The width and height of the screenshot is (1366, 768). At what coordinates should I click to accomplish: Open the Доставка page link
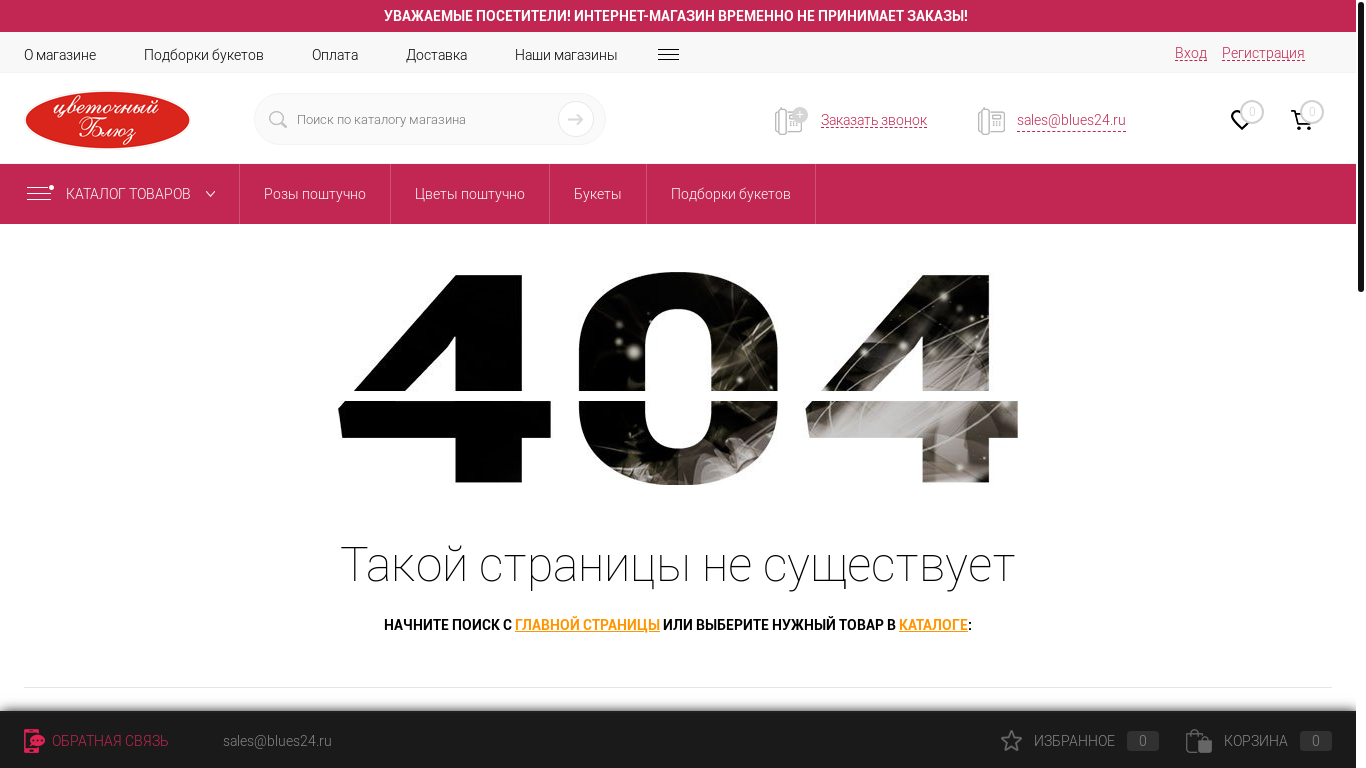[x=436, y=55]
